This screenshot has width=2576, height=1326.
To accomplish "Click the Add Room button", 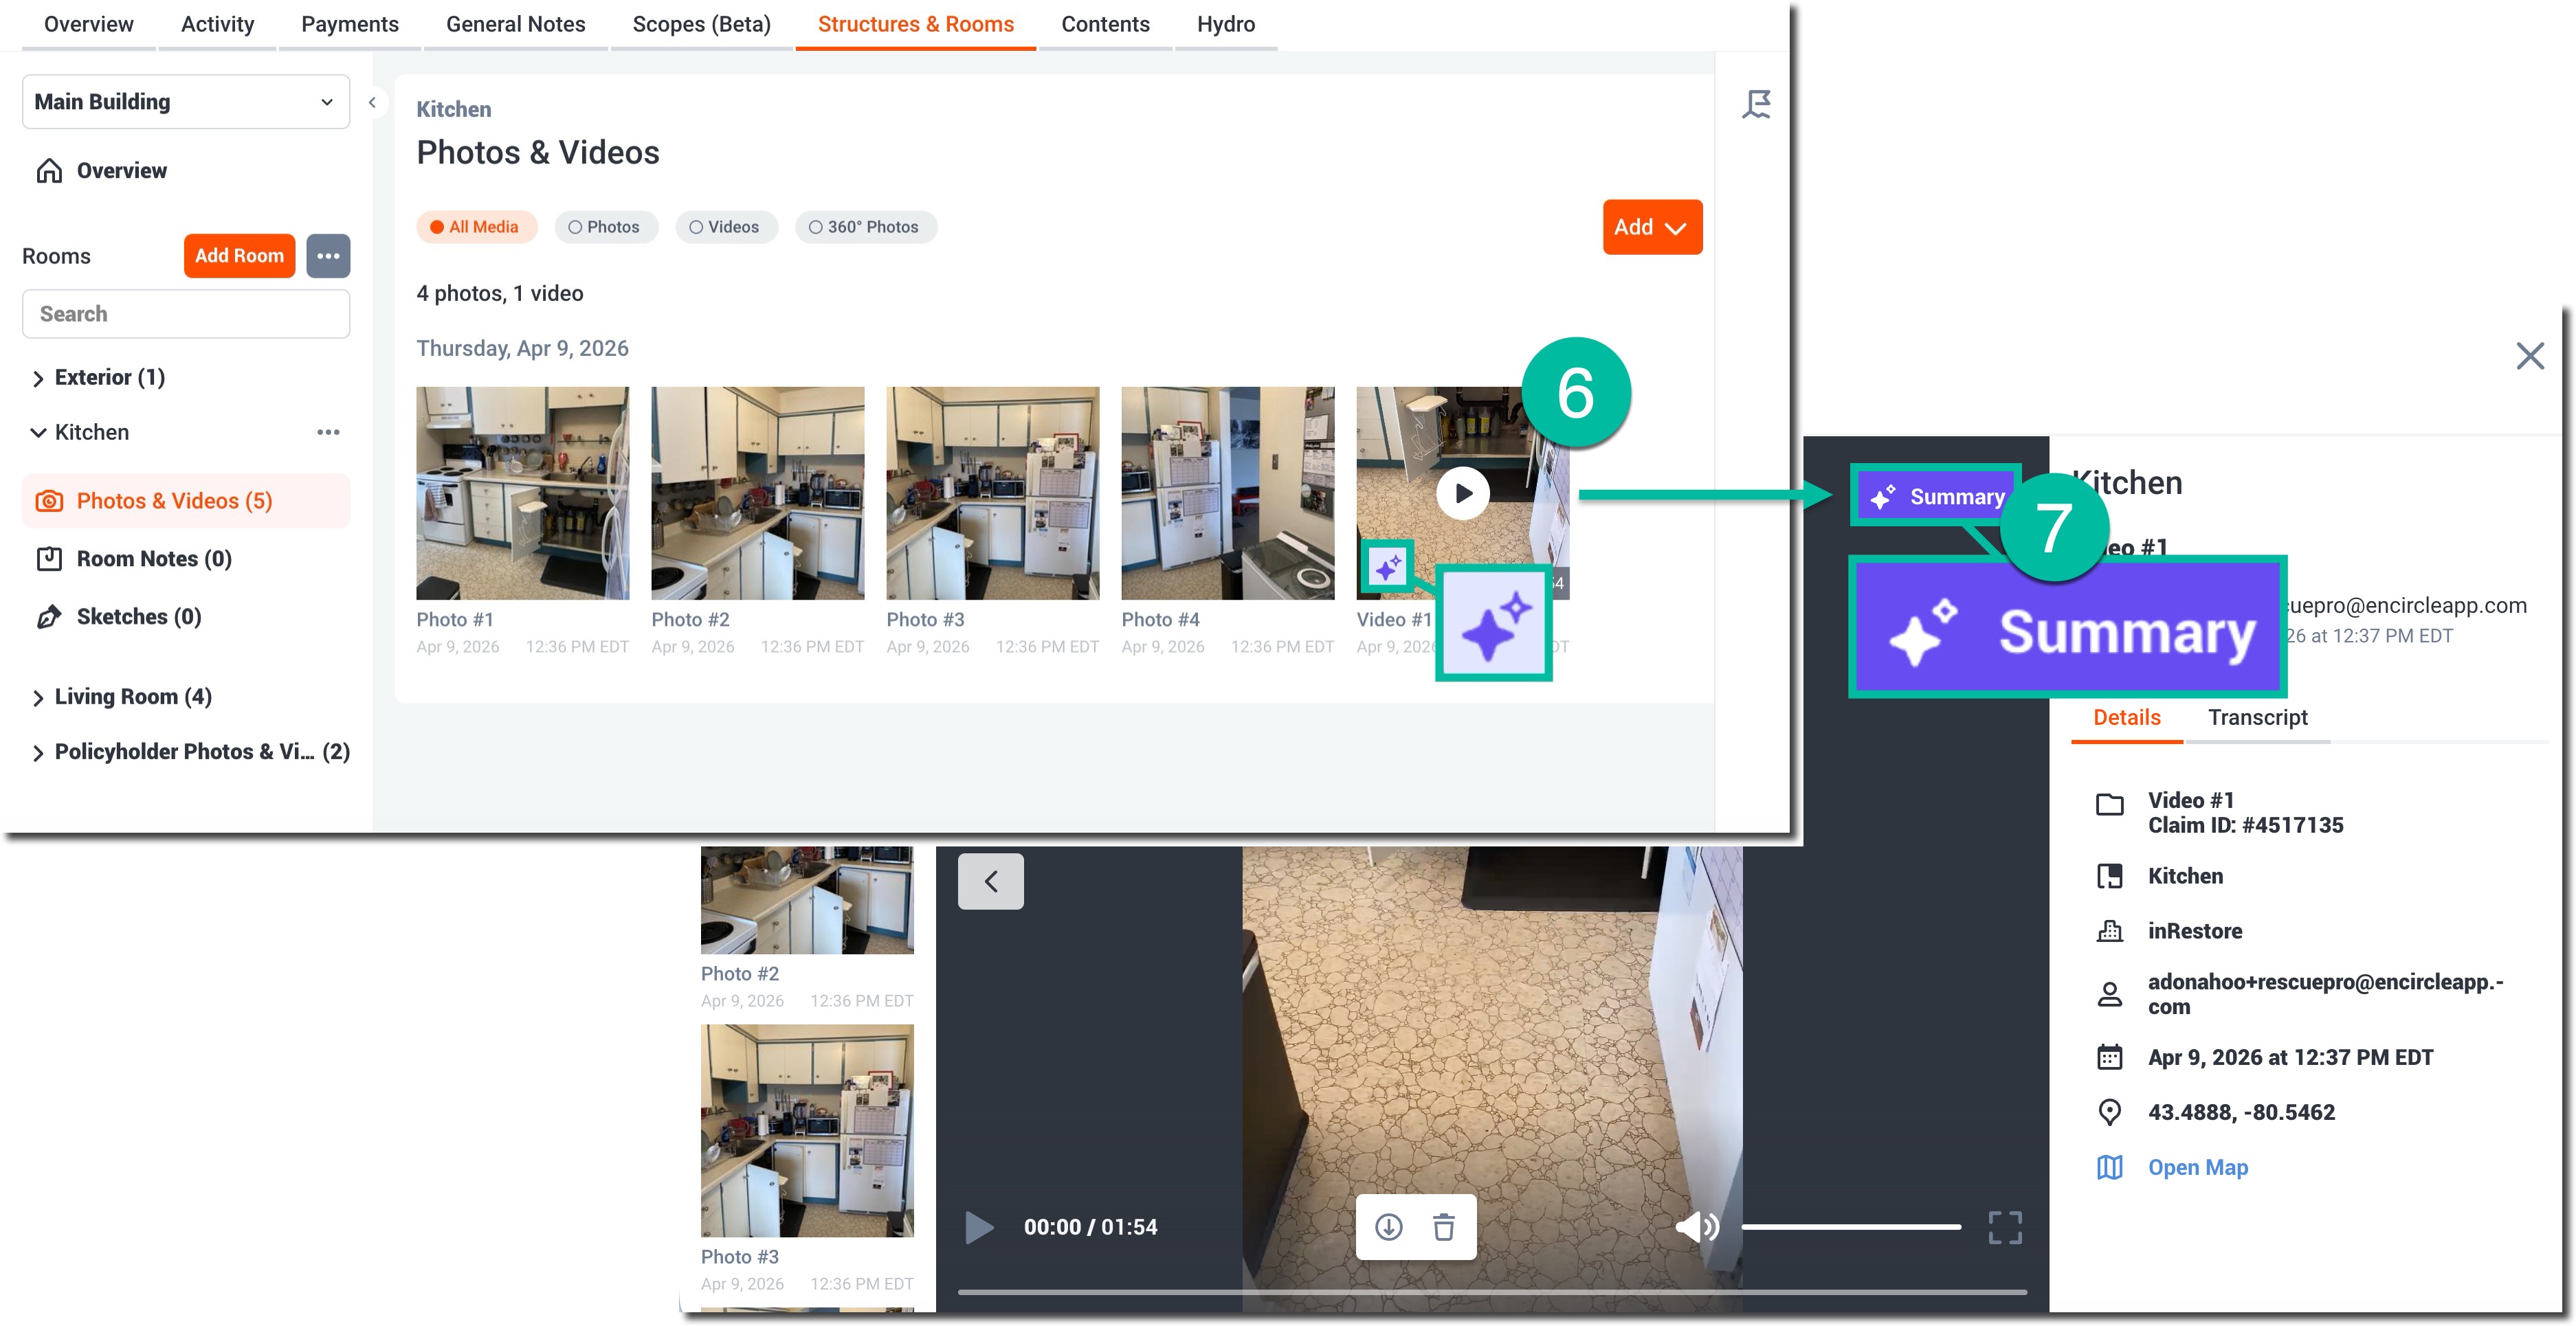I will 239,256.
